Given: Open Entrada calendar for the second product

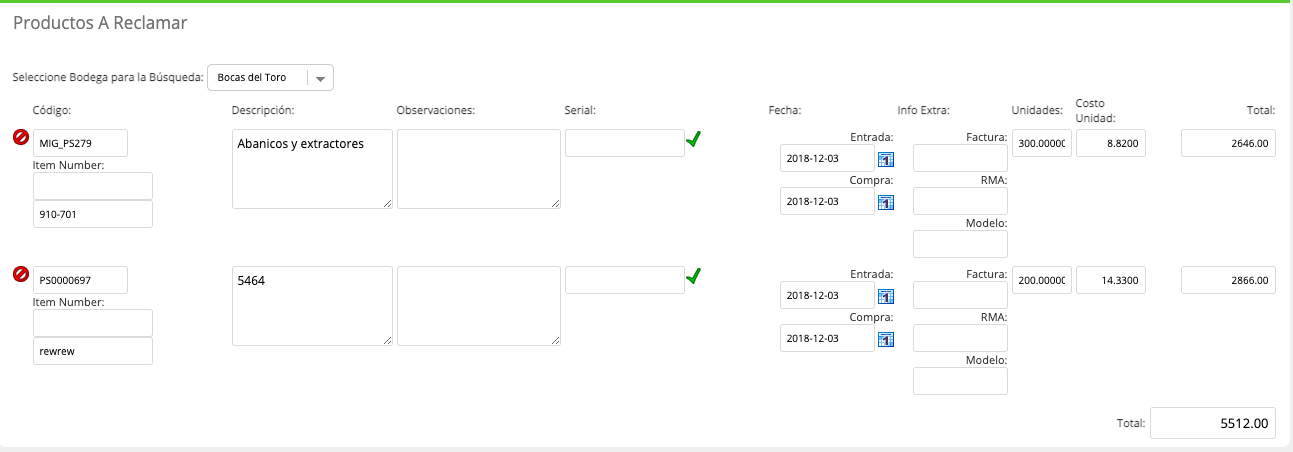Looking at the screenshot, I should tap(885, 296).
